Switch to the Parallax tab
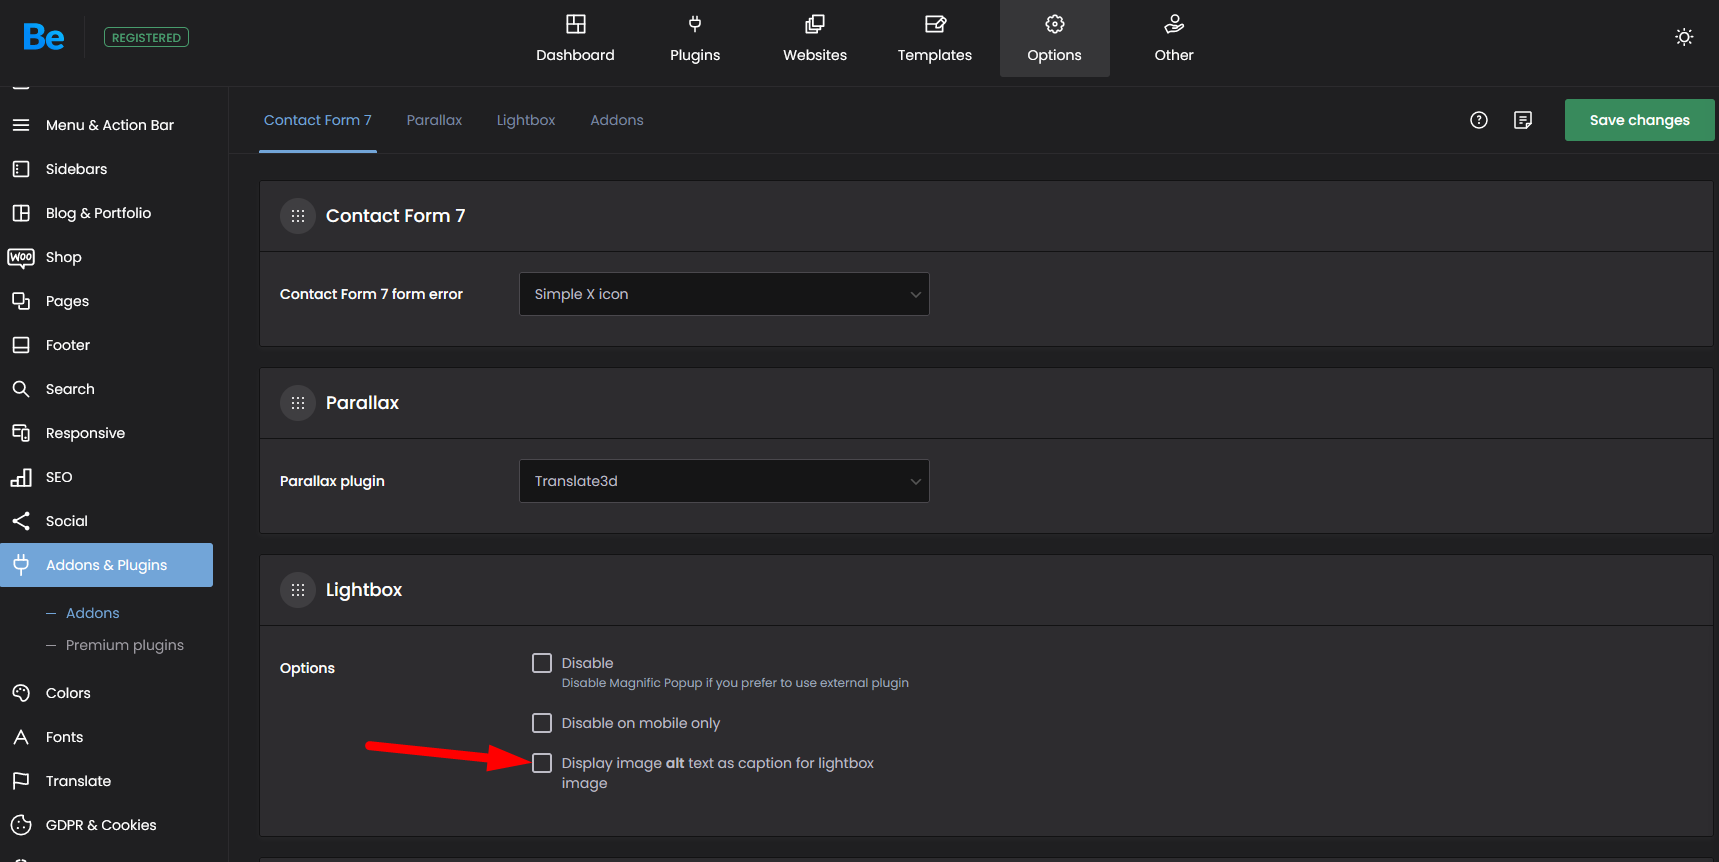 pos(434,120)
